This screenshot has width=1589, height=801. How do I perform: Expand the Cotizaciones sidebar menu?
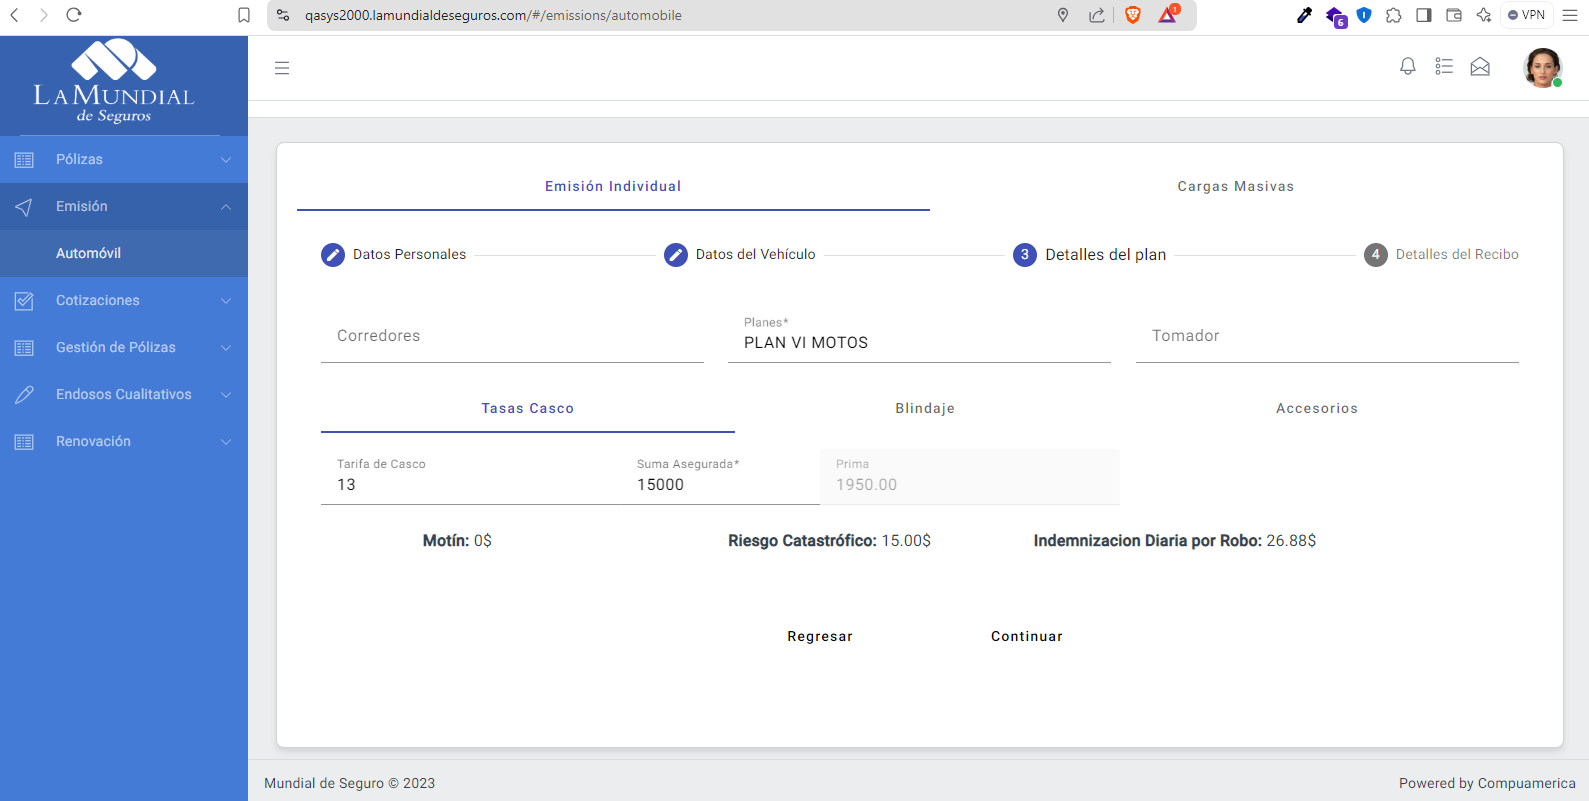[x=124, y=301]
